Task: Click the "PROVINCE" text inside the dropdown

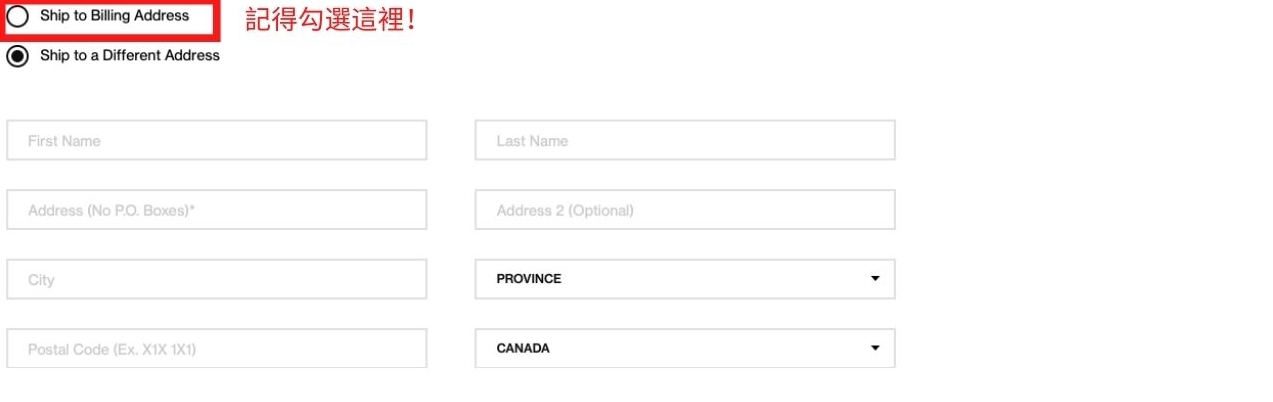Action: [529, 279]
